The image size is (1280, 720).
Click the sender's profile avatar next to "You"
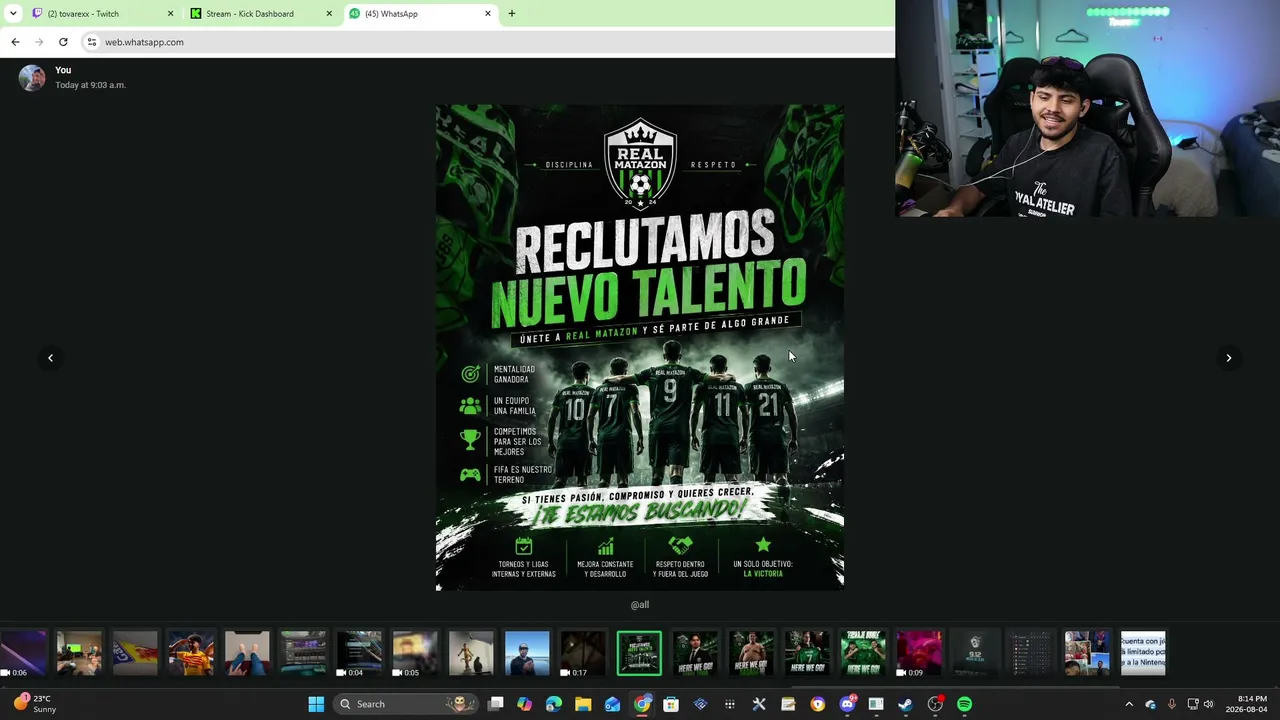tap(32, 78)
